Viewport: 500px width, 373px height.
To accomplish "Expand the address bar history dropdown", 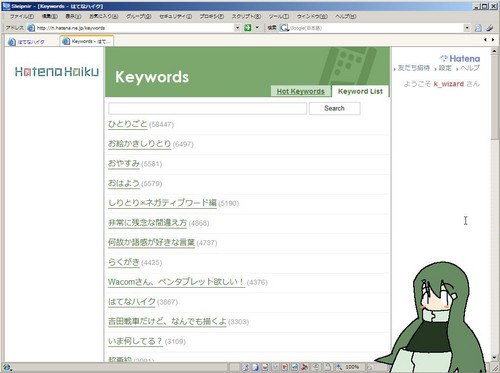I will tap(237, 28).
